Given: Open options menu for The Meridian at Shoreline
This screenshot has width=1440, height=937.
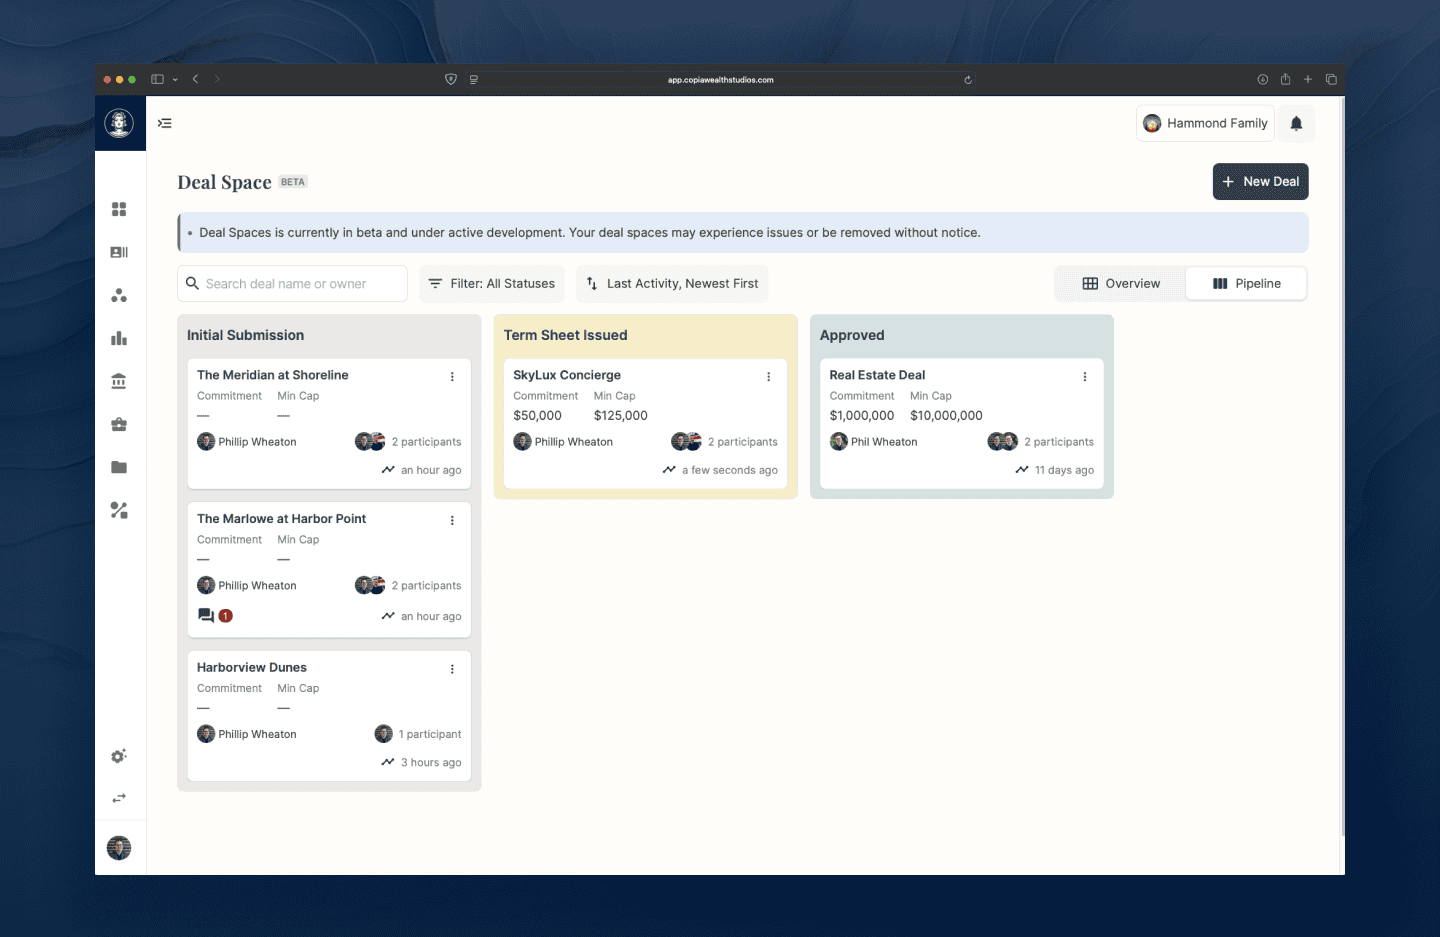Looking at the screenshot, I should click(x=452, y=377).
